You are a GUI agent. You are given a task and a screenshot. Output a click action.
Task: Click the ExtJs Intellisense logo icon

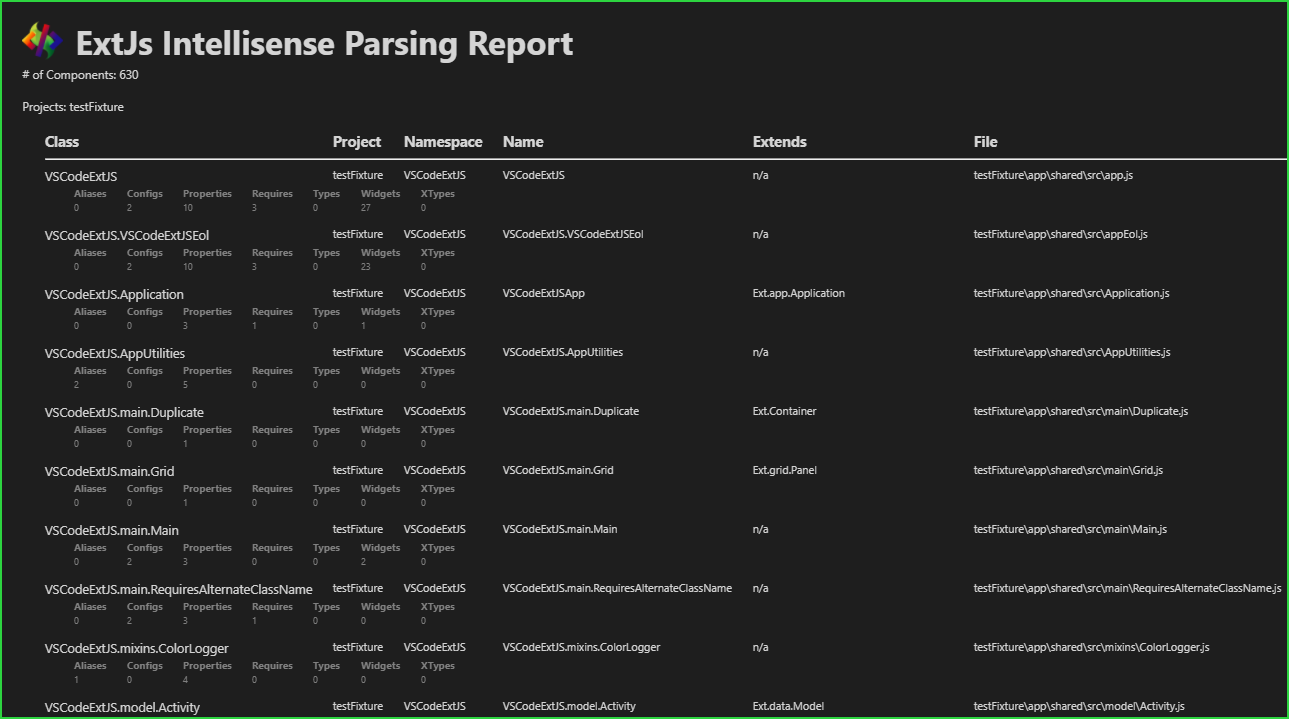tap(42, 41)
